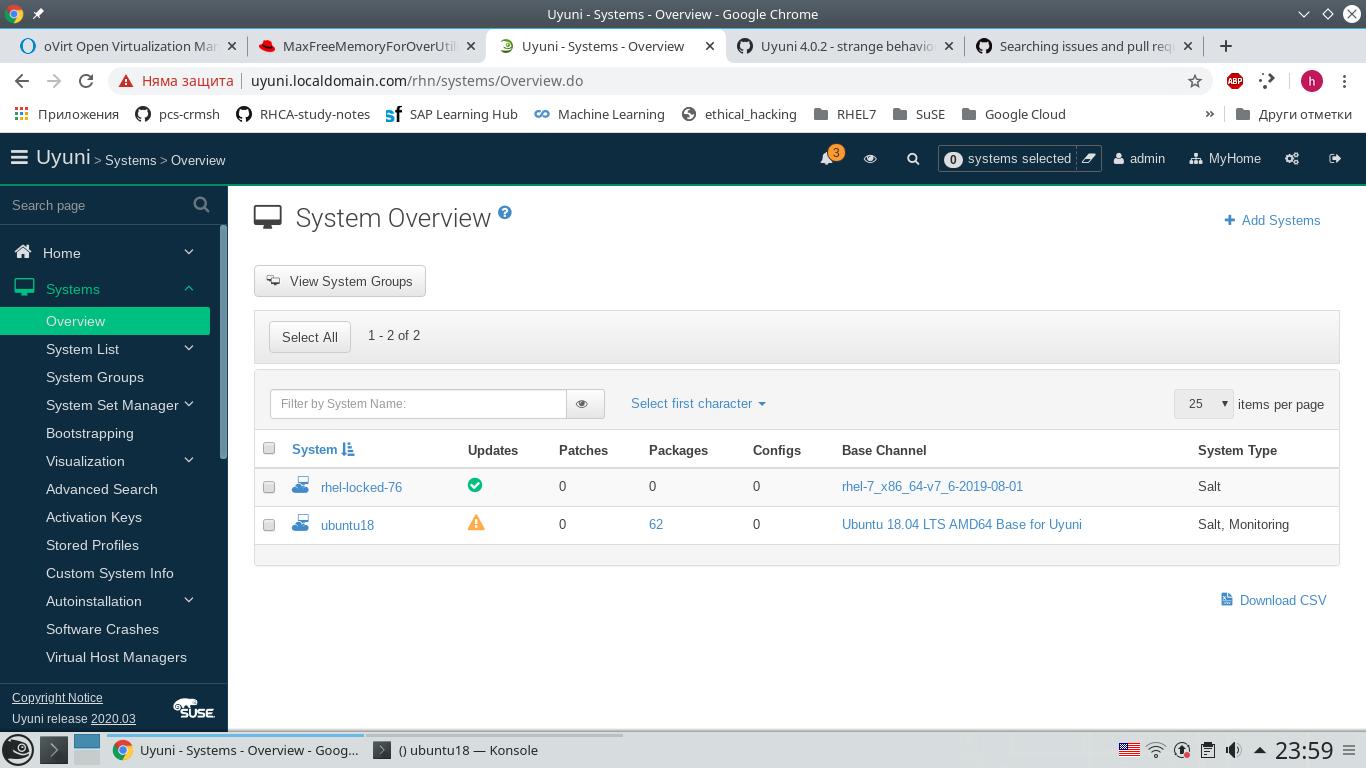Expand the Select first character dropdown
Viewport: 1366px width, 768px height.
[698, 403]
